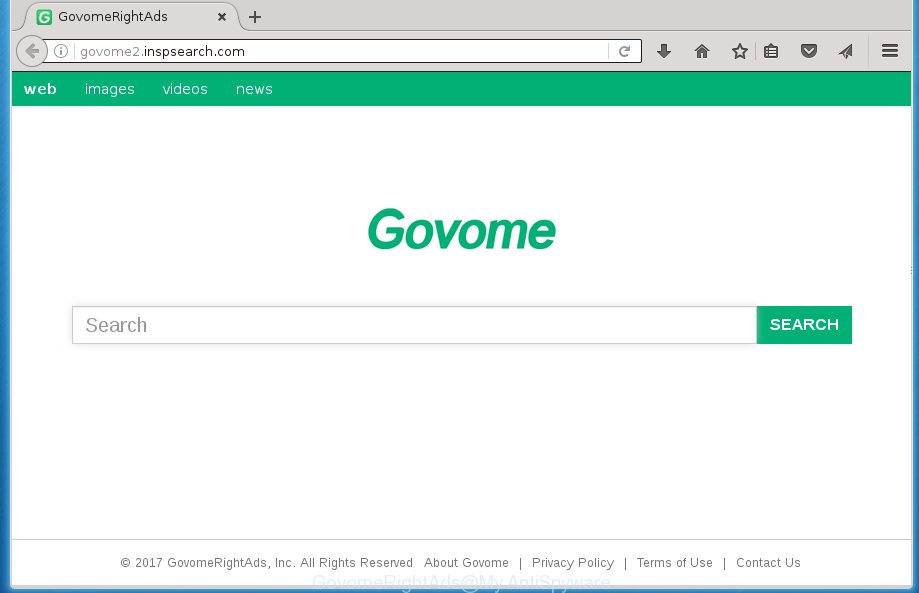Switch to web search category
This screenshot has width=919, height=593.
click(x=40, y=89)
